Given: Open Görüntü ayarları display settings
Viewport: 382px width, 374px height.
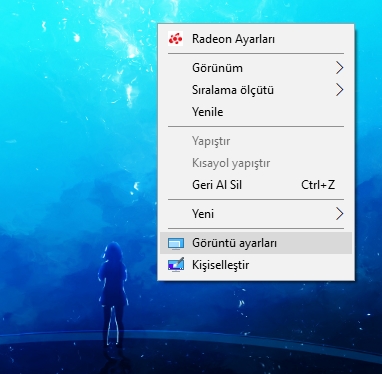Looking at the screenshot, I should 256,243.
